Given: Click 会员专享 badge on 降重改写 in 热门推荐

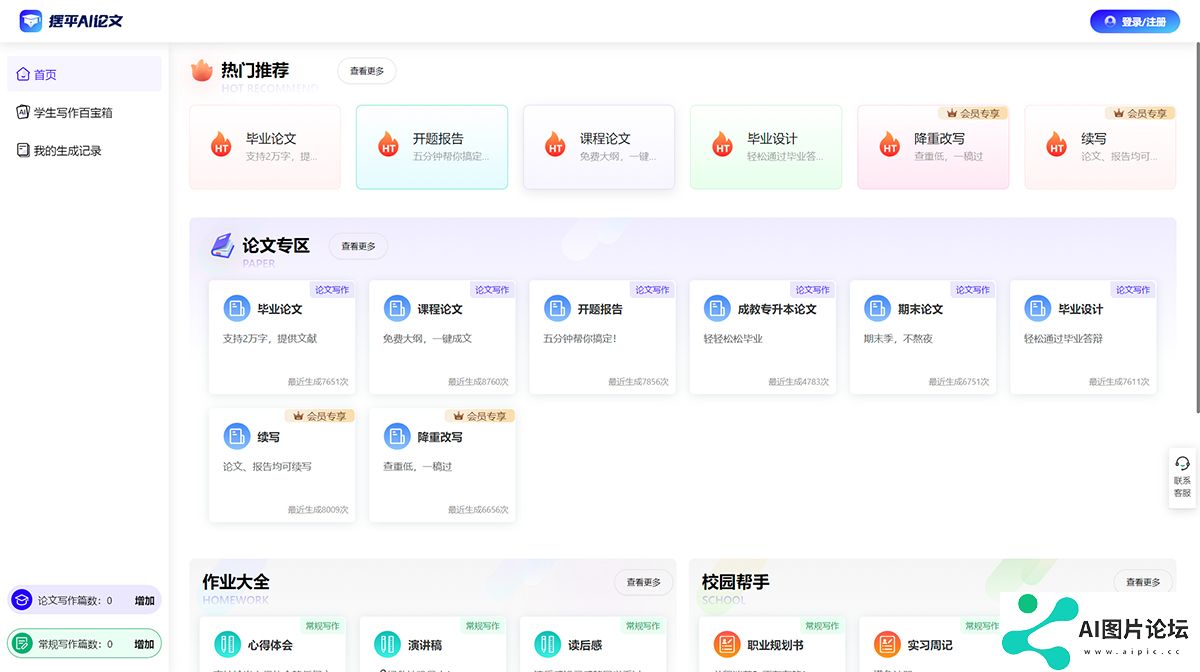Looking at the screenshot, I should (972, 113).
